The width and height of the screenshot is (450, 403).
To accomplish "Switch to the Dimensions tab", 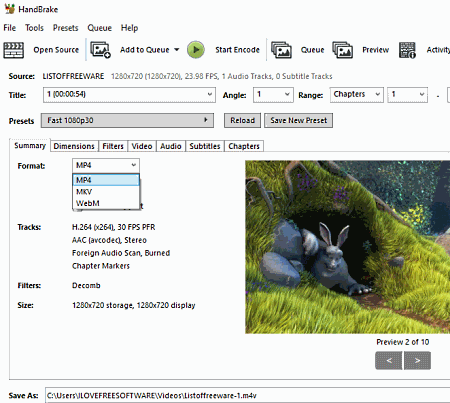I will tap(74, 146).
